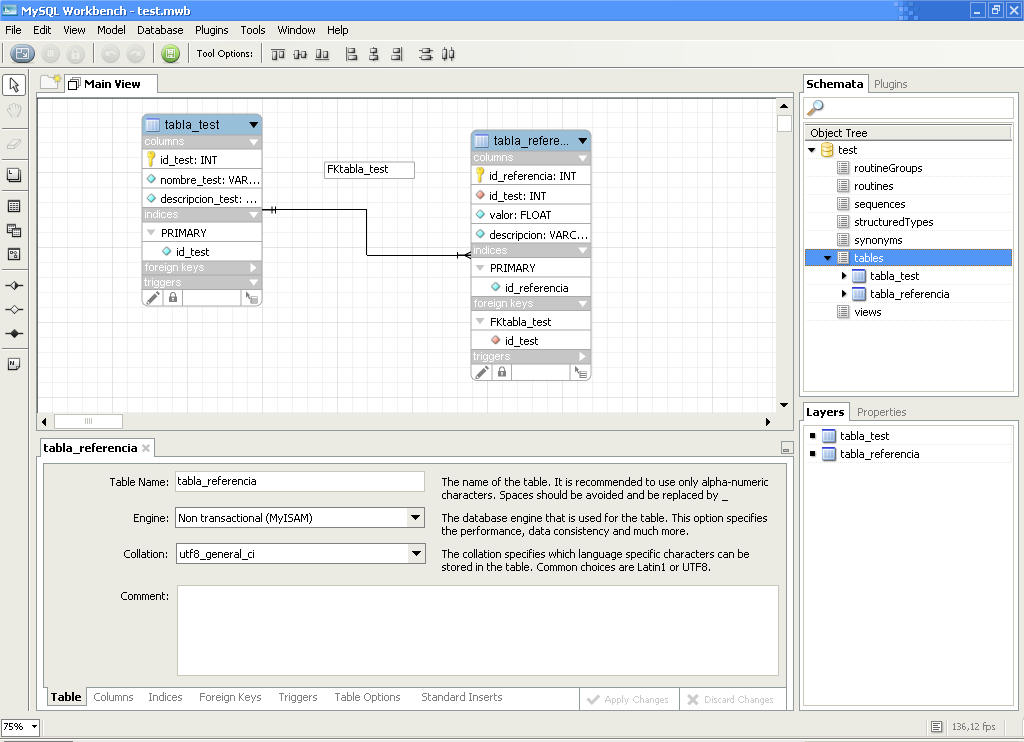This screenshot has width=1024, height=742.
Task: Close the tabla_referencia editor tab
Action: point(146,448)
